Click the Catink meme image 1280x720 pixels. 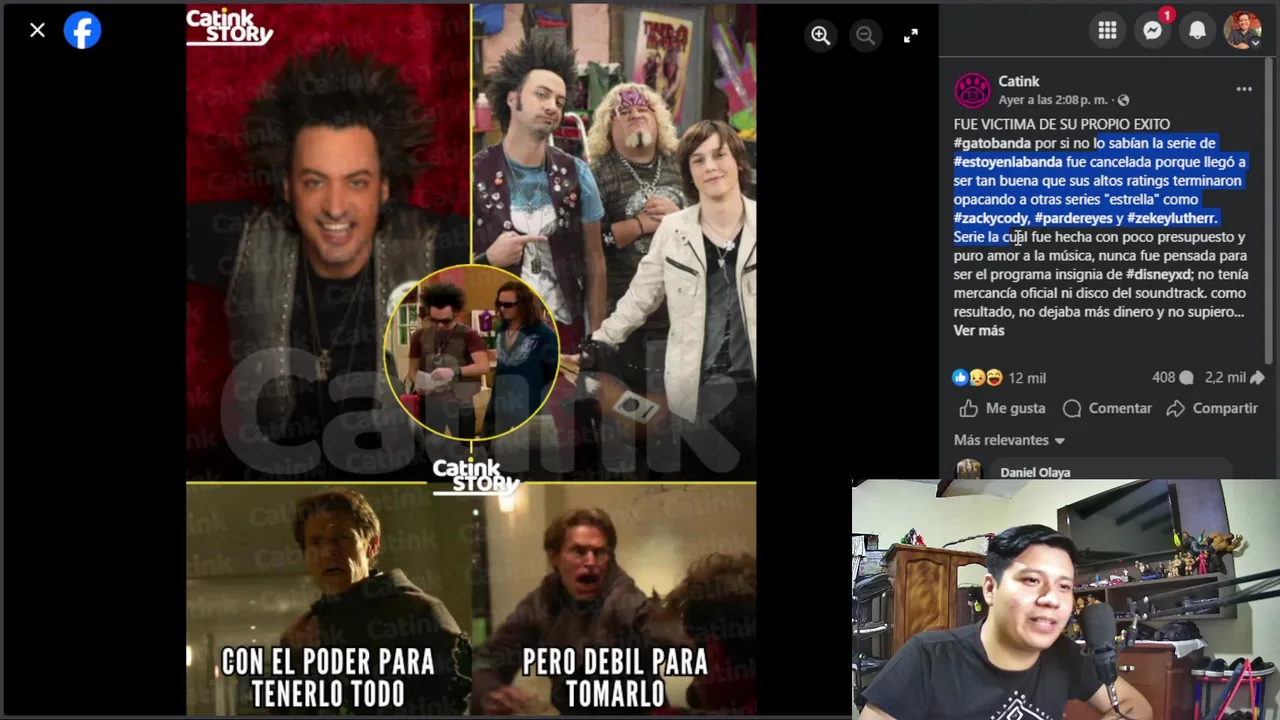(471, 360)
